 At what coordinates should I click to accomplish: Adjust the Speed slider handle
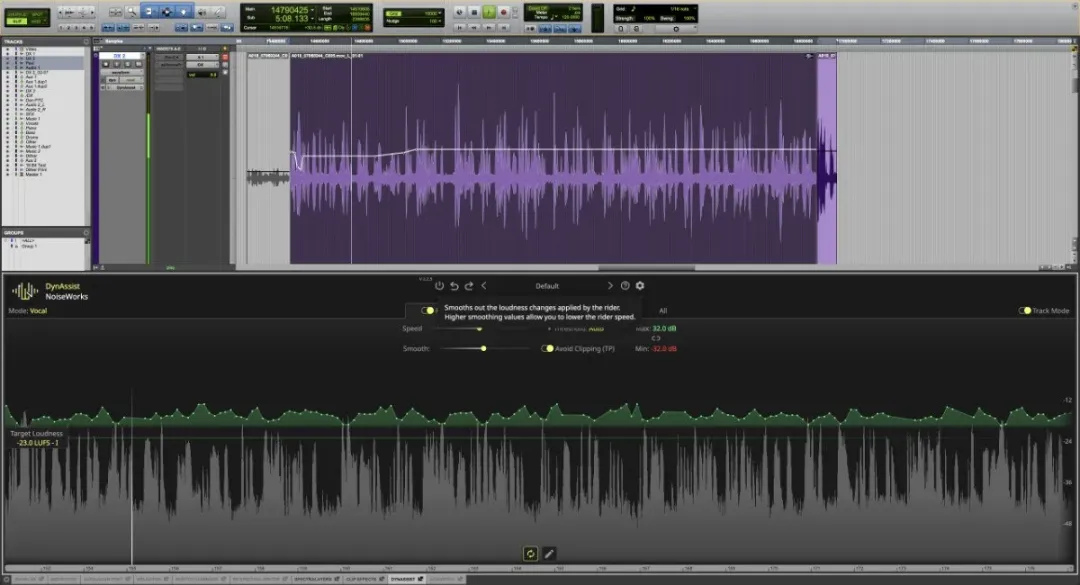479,329
